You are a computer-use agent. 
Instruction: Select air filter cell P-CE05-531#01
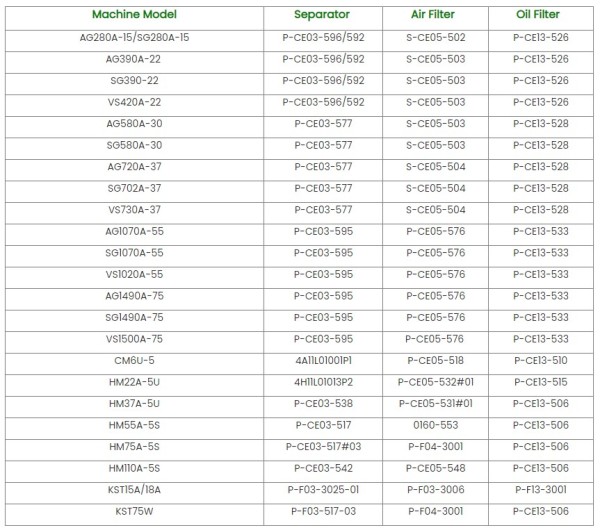click(435, 403)
